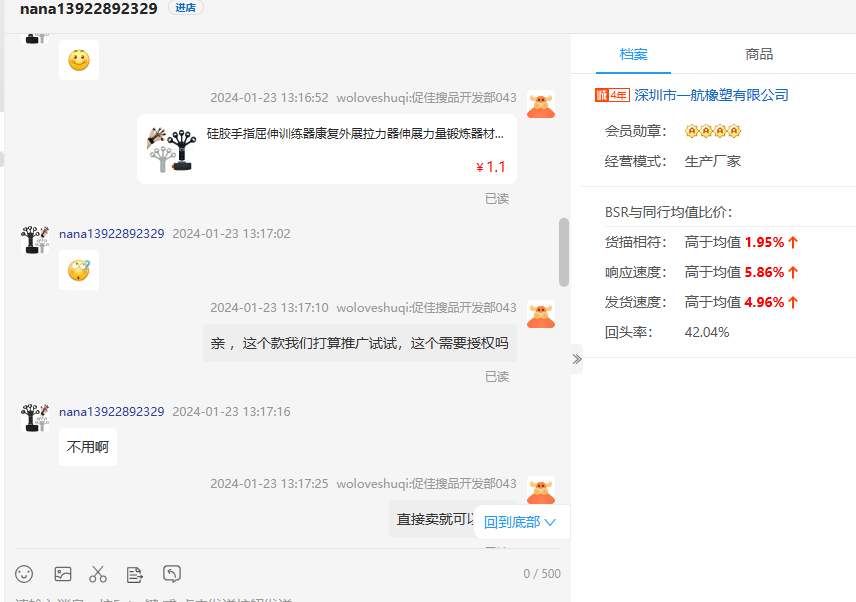Switch to the 商品 tab
This screenshot has width=856, height=602.
pos(759,54)
